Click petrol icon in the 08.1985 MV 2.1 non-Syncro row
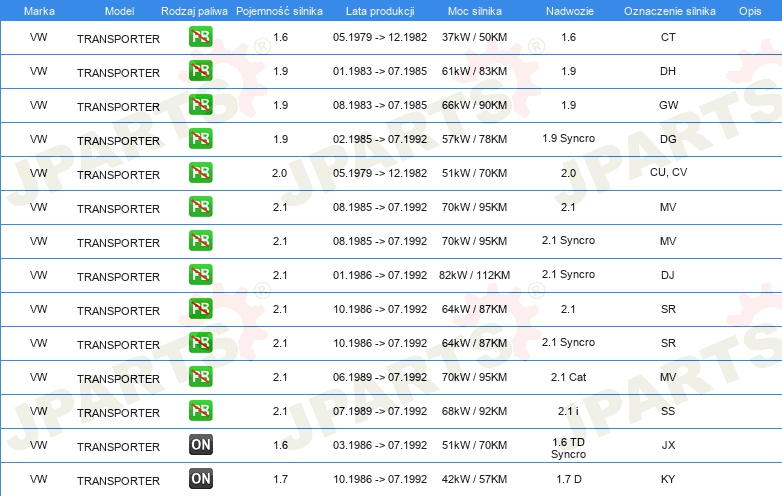 pyautogui.click(x=200, y=206)
